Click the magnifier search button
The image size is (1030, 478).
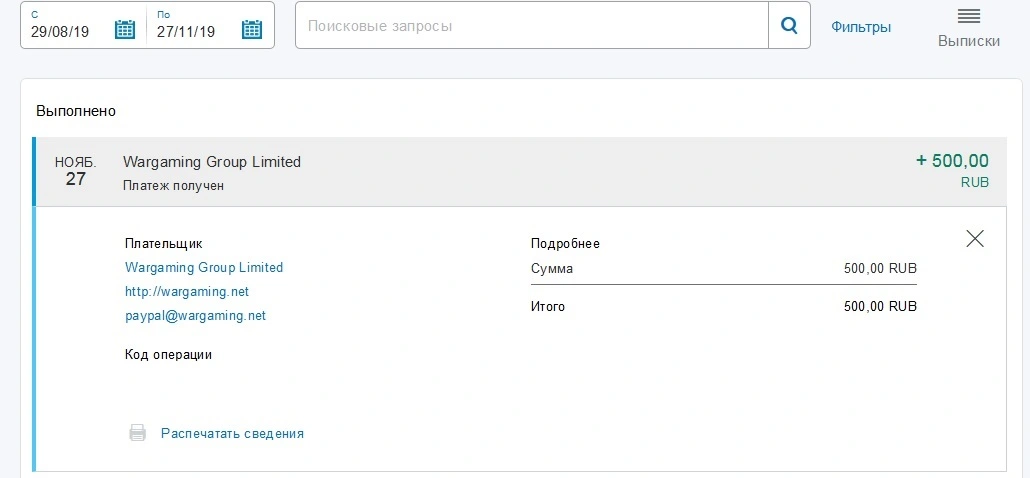(x=789, y=26)
